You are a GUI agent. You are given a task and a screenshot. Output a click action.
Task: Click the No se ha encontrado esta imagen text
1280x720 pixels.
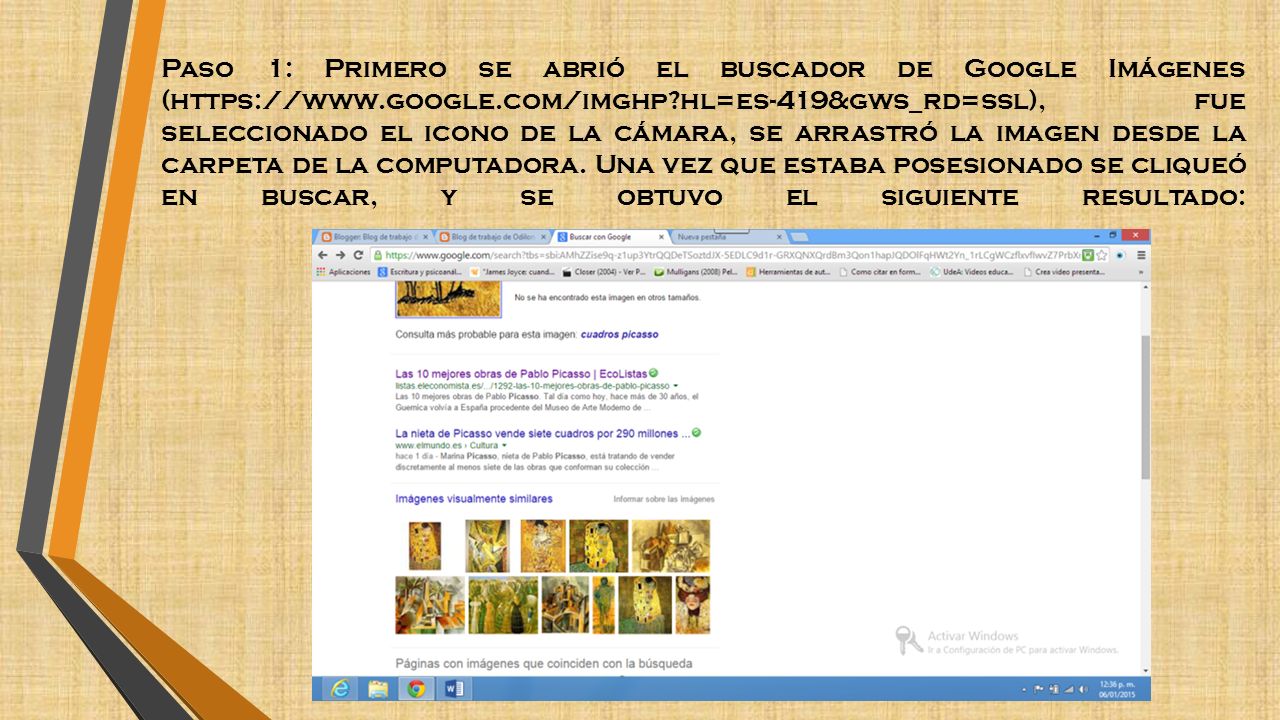(x=608, y=297)
